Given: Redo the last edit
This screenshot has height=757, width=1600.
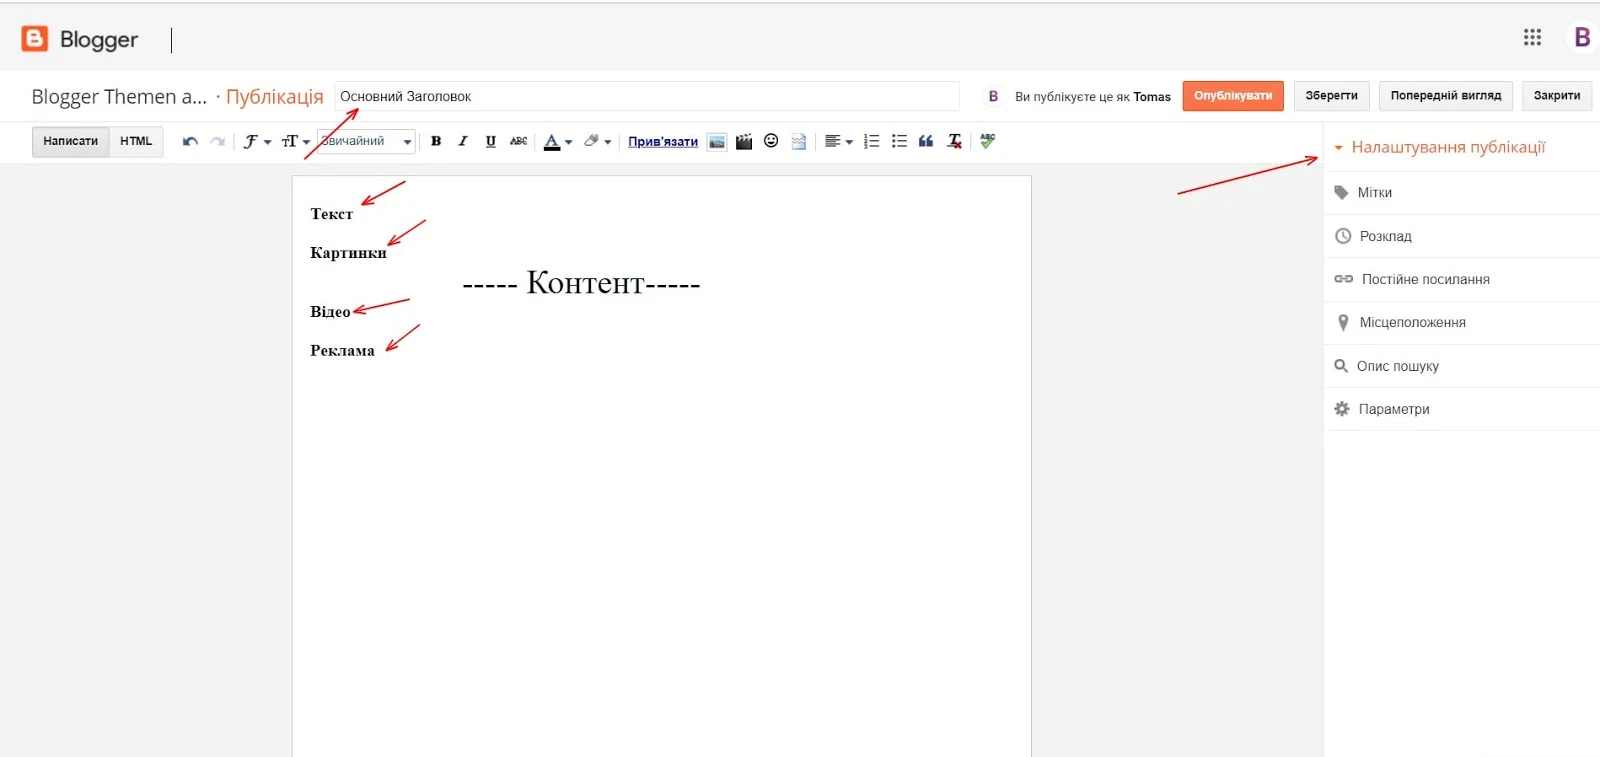Looking at the screenshot, I should click(x=217, y=141).
